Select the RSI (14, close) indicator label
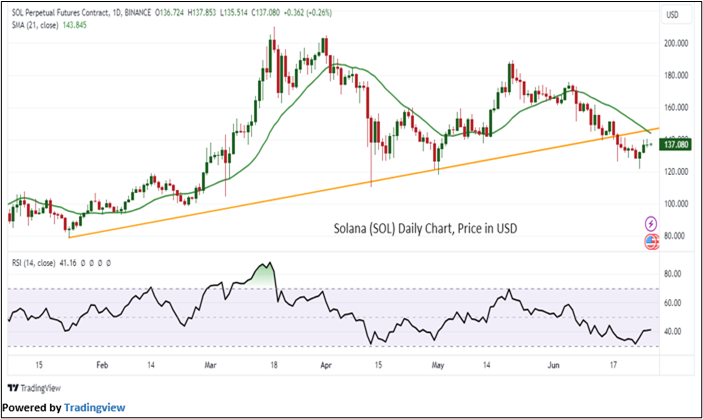 [x=34, y=263]
